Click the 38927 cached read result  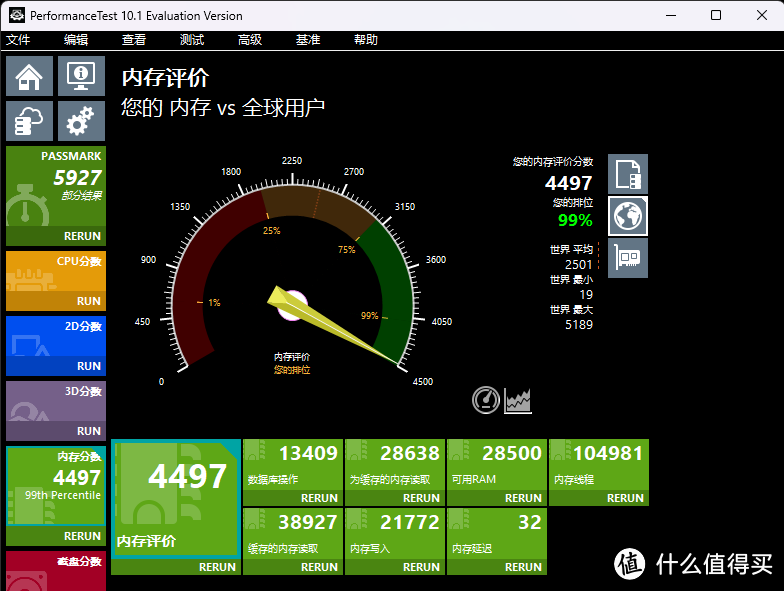coord(293,534)
